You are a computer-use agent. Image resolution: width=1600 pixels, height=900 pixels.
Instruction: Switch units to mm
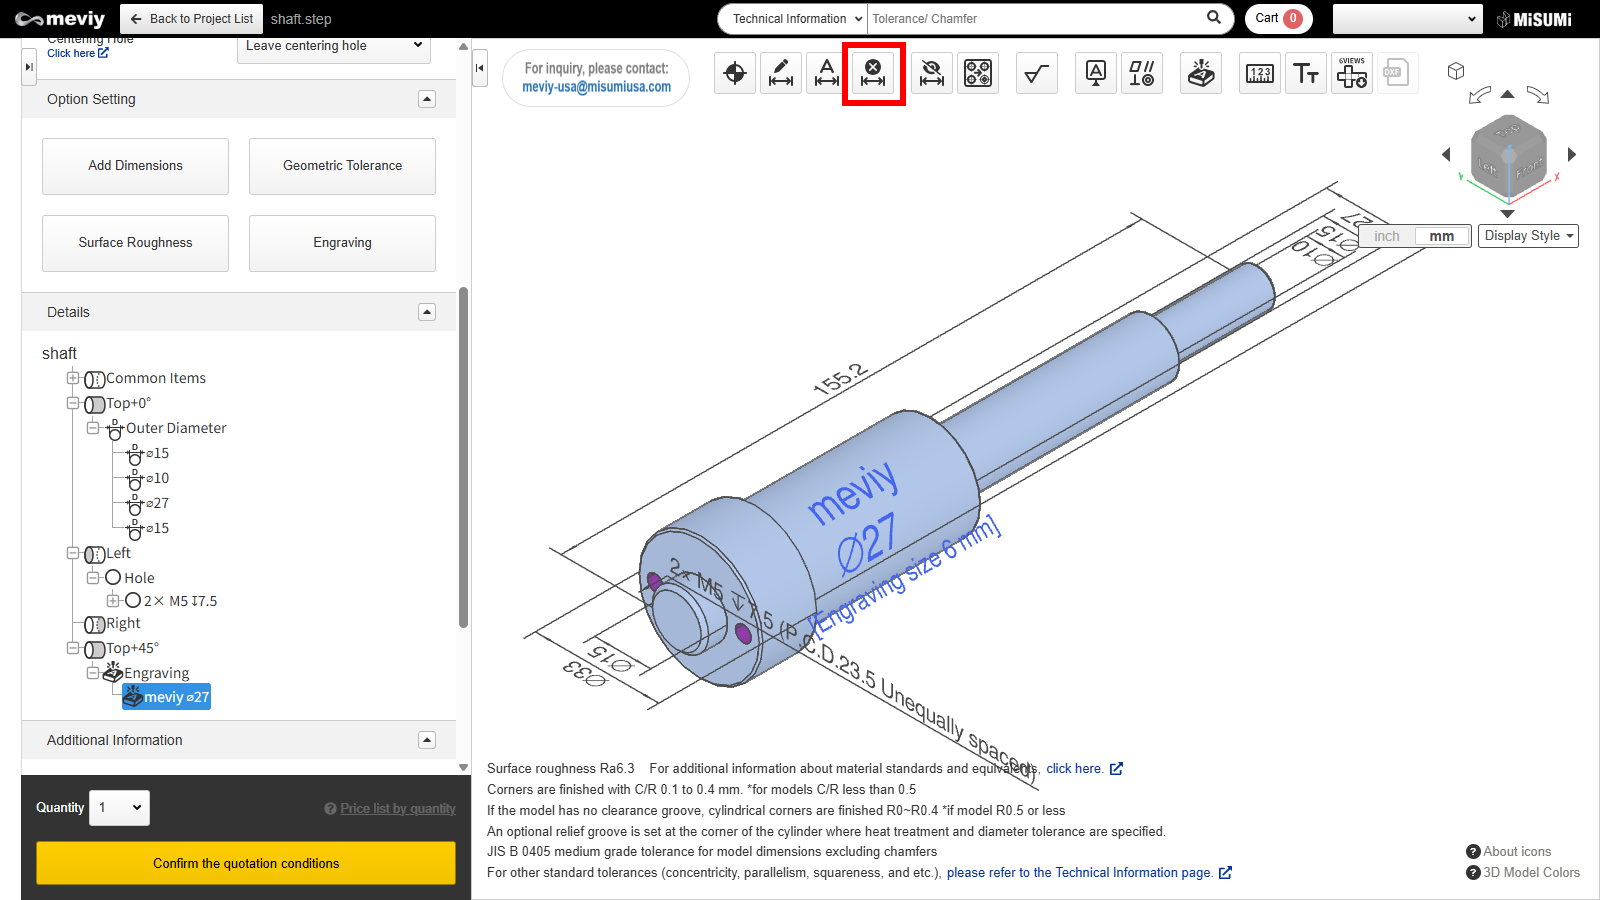coord(1441,236)
